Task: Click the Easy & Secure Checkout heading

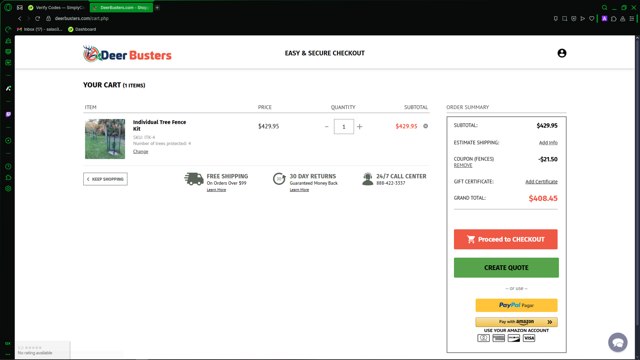Action: click(324, 53)
